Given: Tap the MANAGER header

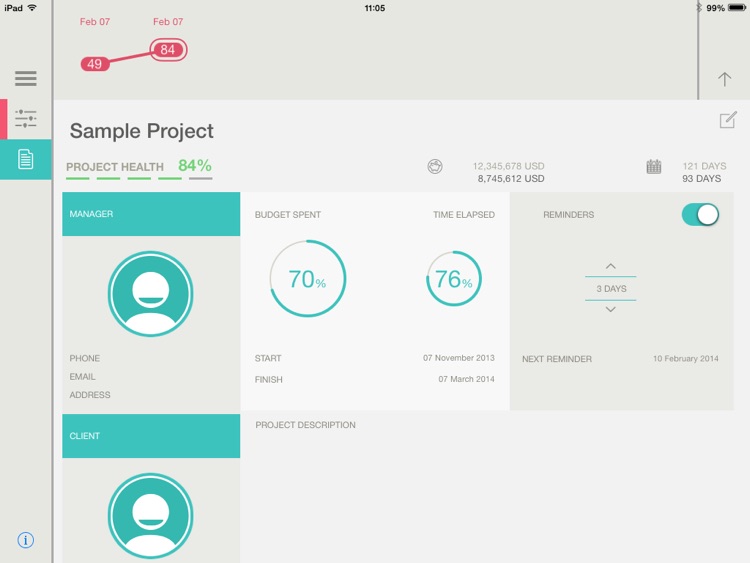Looking at the screenshot, I should coord(151,214).
